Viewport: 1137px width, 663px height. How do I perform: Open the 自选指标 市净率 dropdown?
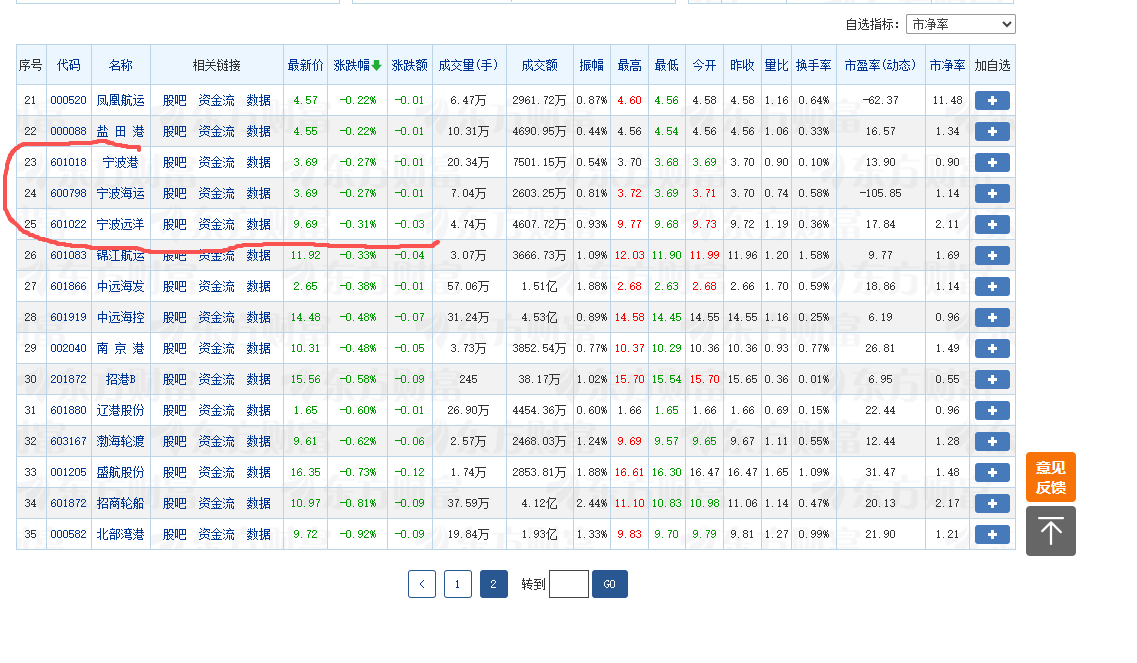click(x=960, y=25)
